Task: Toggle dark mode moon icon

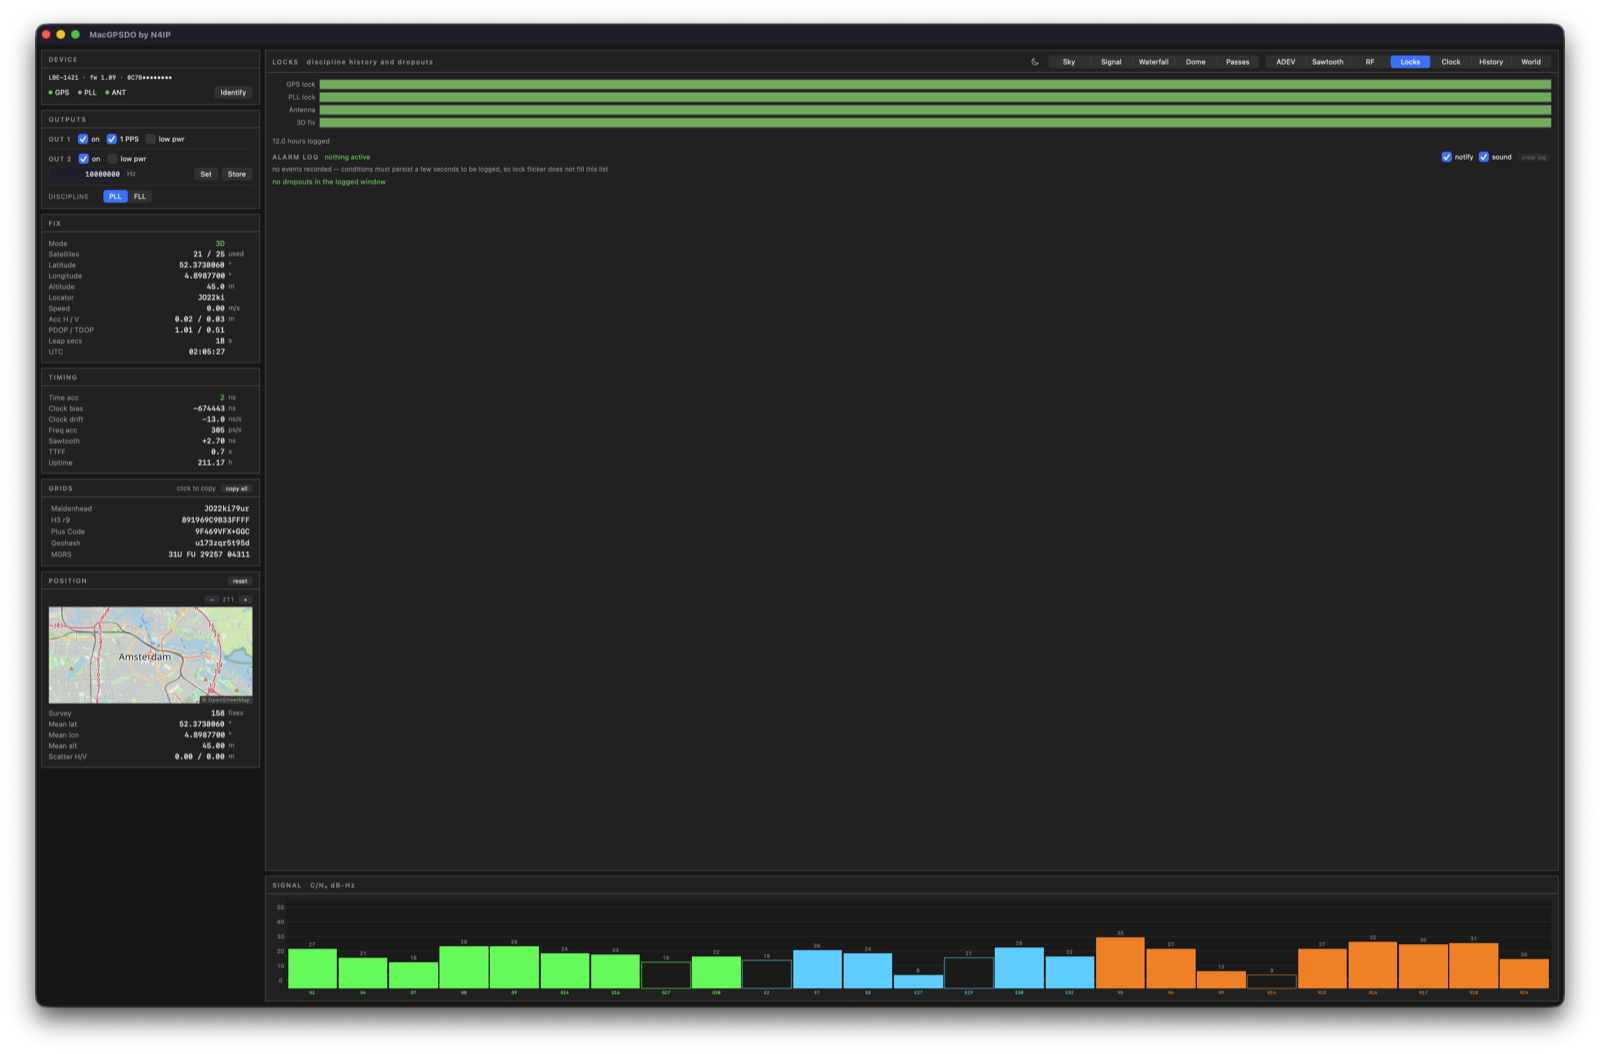Action: point(1035,62)
